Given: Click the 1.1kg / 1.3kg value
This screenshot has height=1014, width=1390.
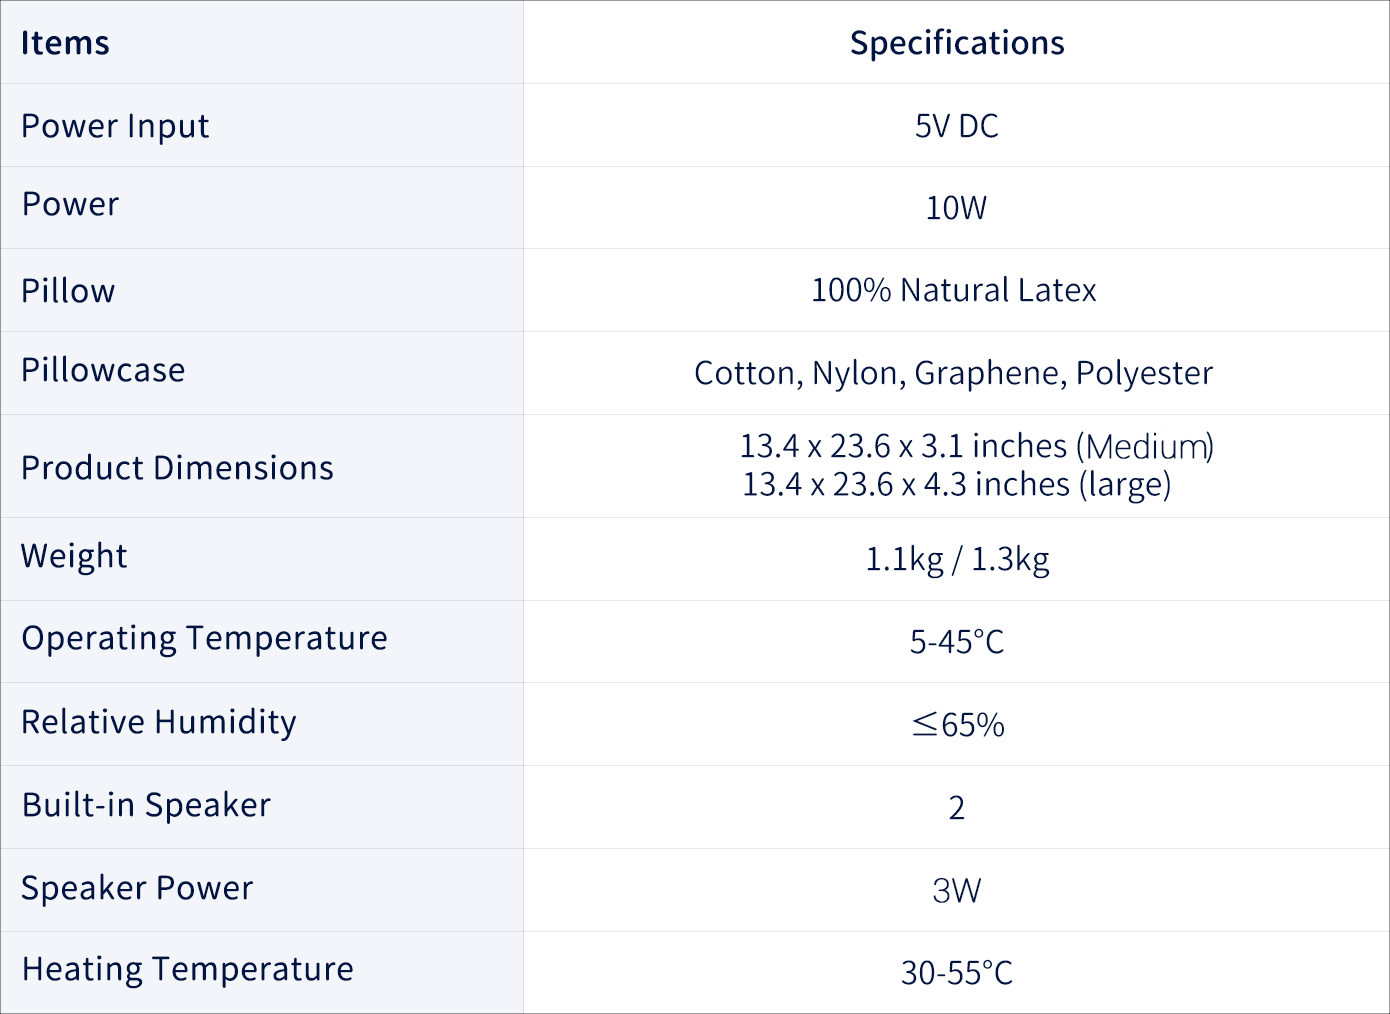Looking at the screenshot, I should 957,559.
